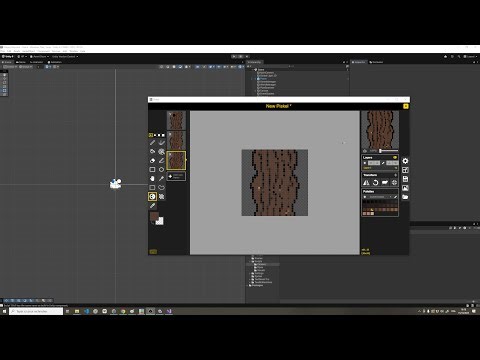Click the Unity Step frame button
The width and height of the screenshot is (480, 360).
[246, 57]
